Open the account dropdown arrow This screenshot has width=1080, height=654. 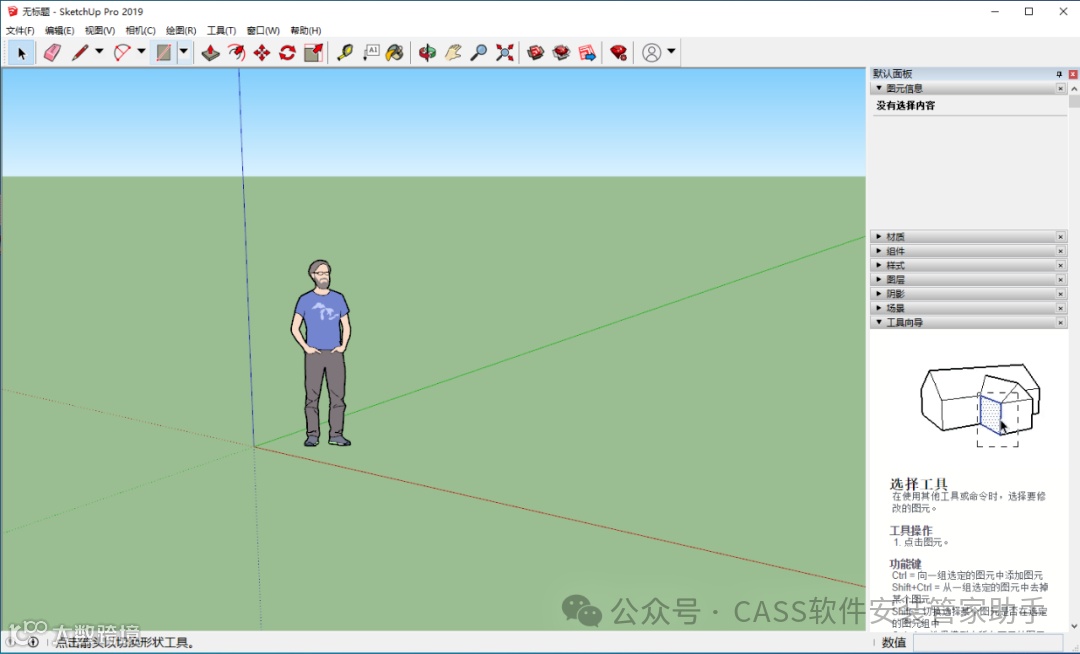click(x=672, y=52)
